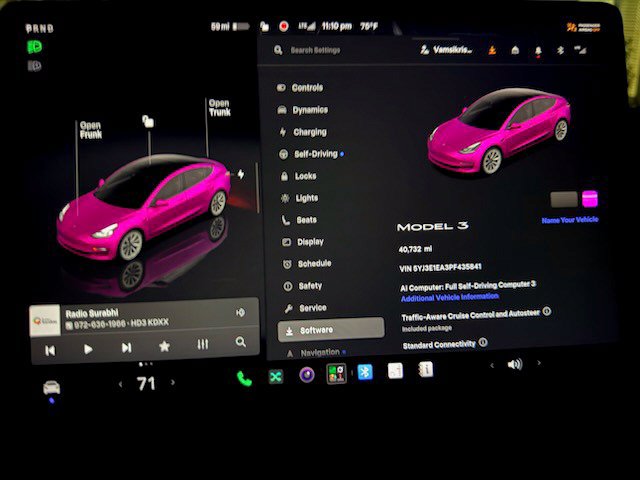Tap info icon beside Traffic-Aware Cruise Control
The image size is (640, 480).
[x=547, y=311]
